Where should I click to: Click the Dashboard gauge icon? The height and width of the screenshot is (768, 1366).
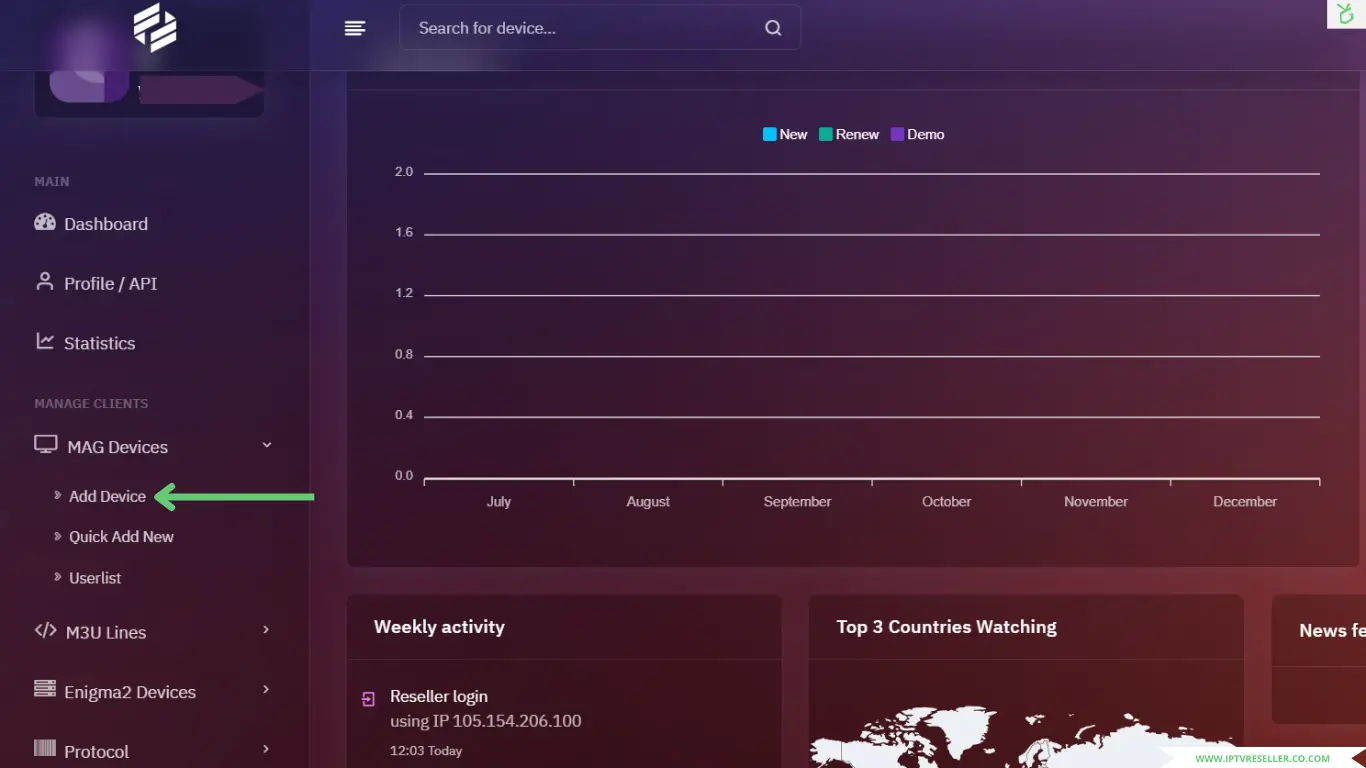[x=45, y=223]
